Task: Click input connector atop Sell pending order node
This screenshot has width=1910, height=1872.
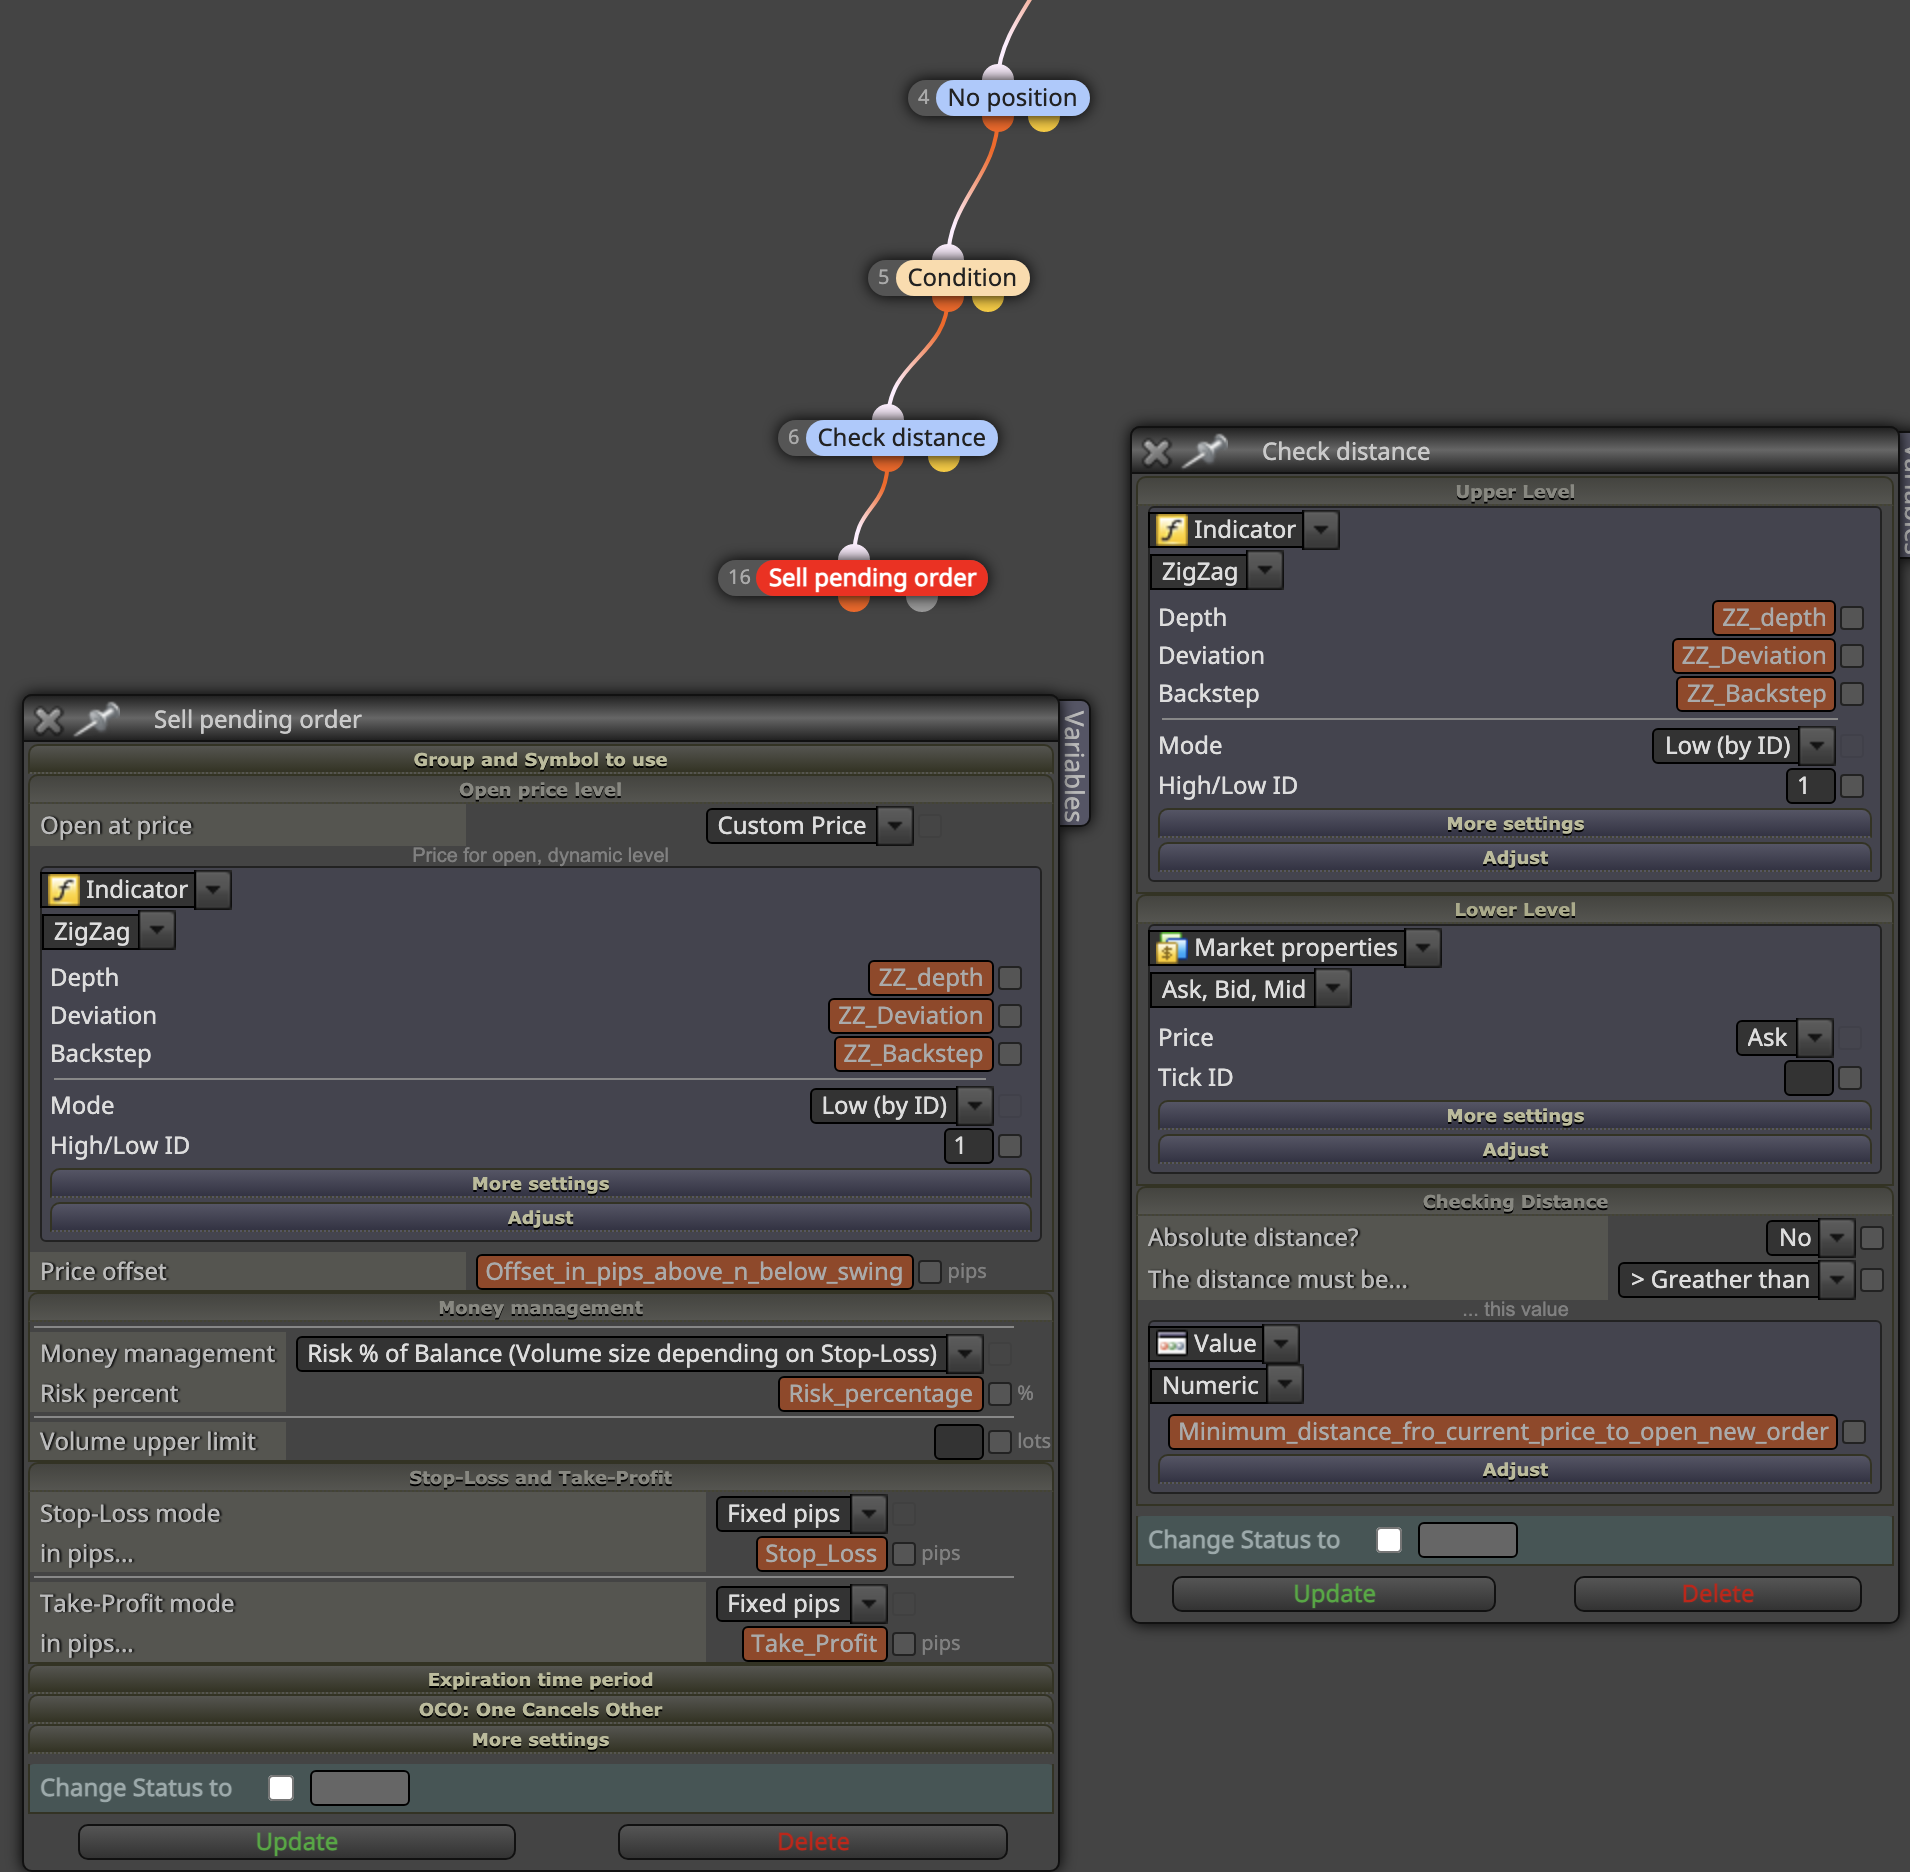Action: [853, 553]
